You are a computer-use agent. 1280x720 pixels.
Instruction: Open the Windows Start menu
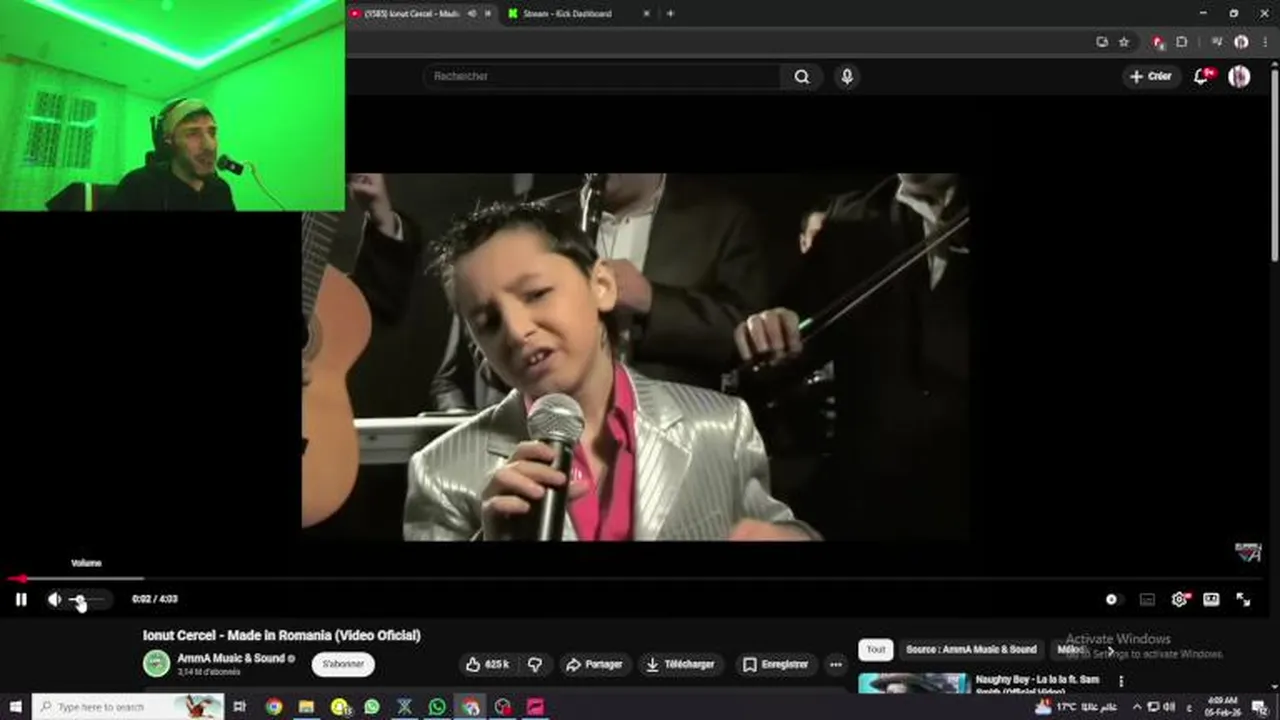15,707
